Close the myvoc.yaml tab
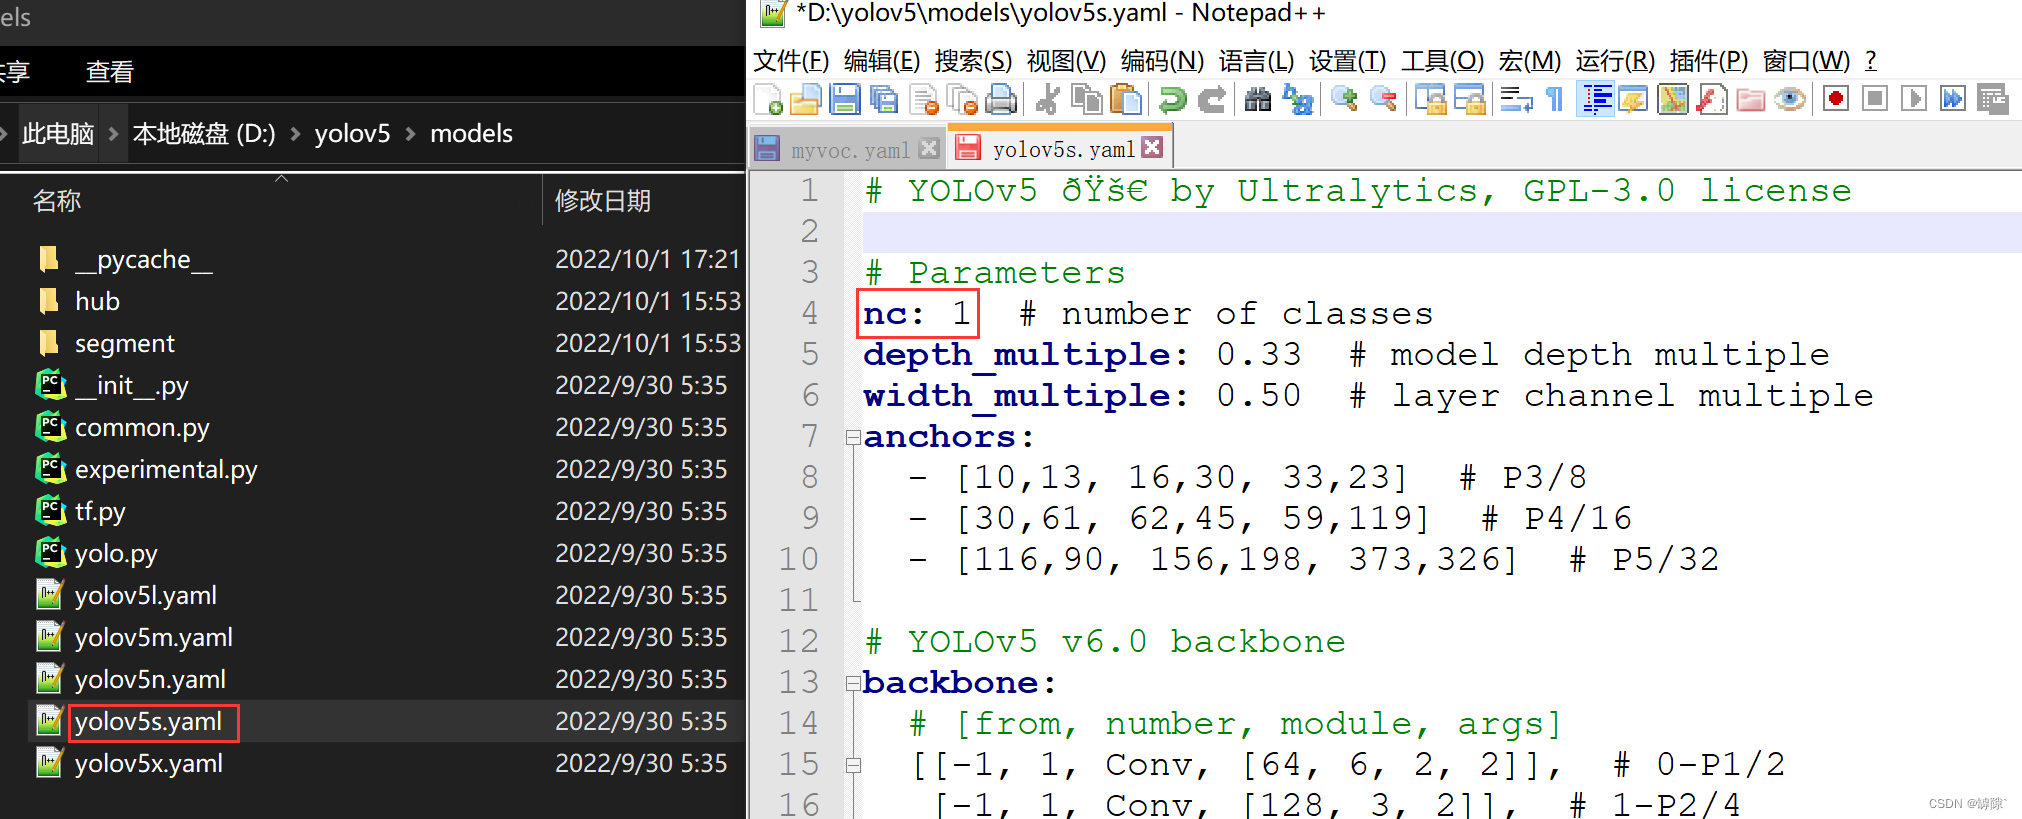Viewport: 2022px width, 819px height. (x=929, y=148)
